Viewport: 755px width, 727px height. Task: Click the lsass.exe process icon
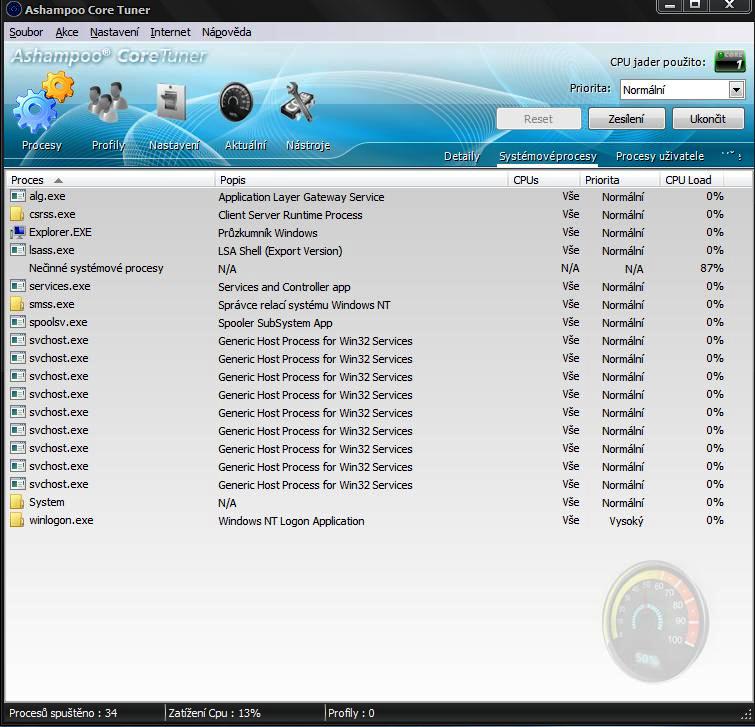18,250
